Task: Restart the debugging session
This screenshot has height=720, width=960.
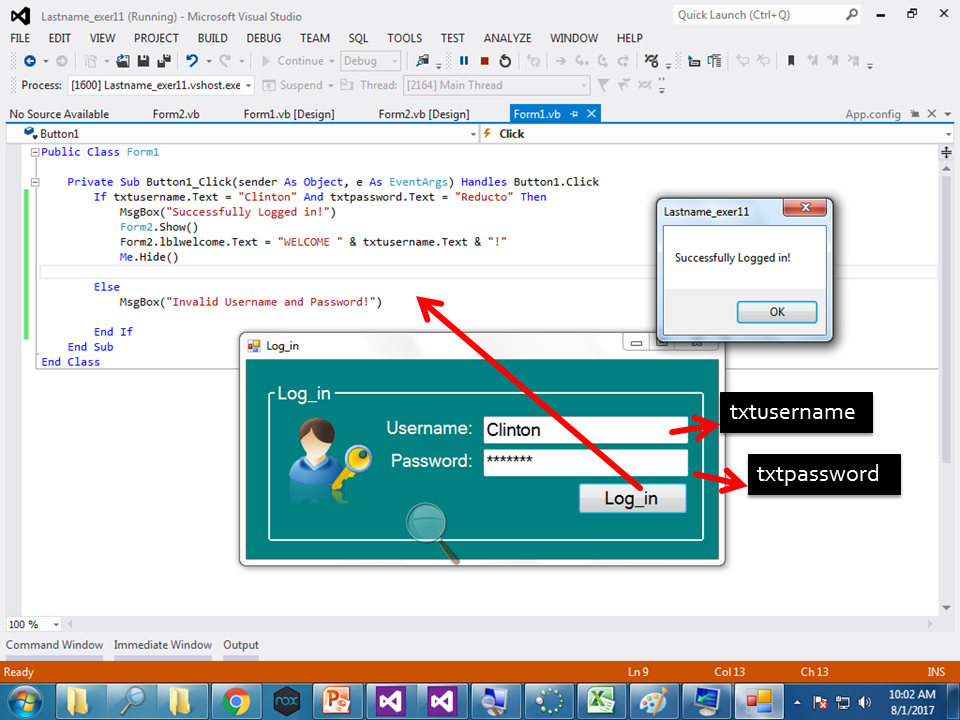Action: [505, 61]
